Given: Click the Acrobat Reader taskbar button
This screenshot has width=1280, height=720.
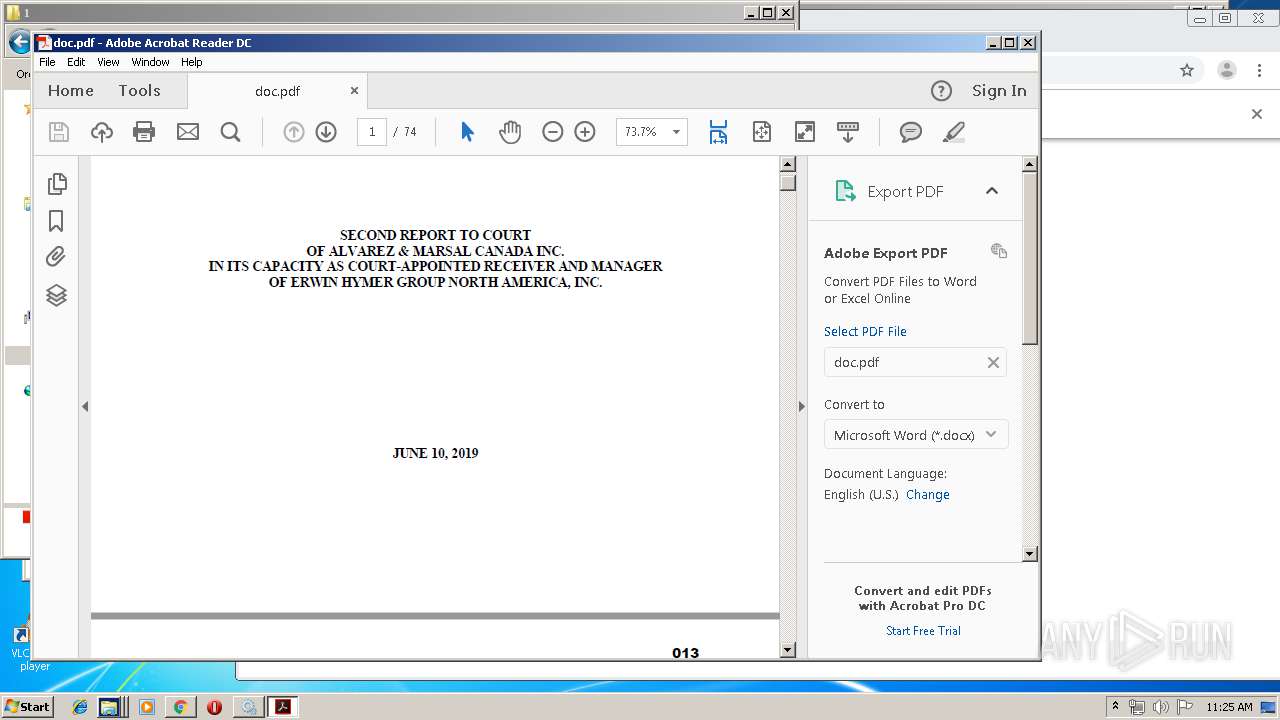Looking at the screenshot, I should [x=283, y=707].
